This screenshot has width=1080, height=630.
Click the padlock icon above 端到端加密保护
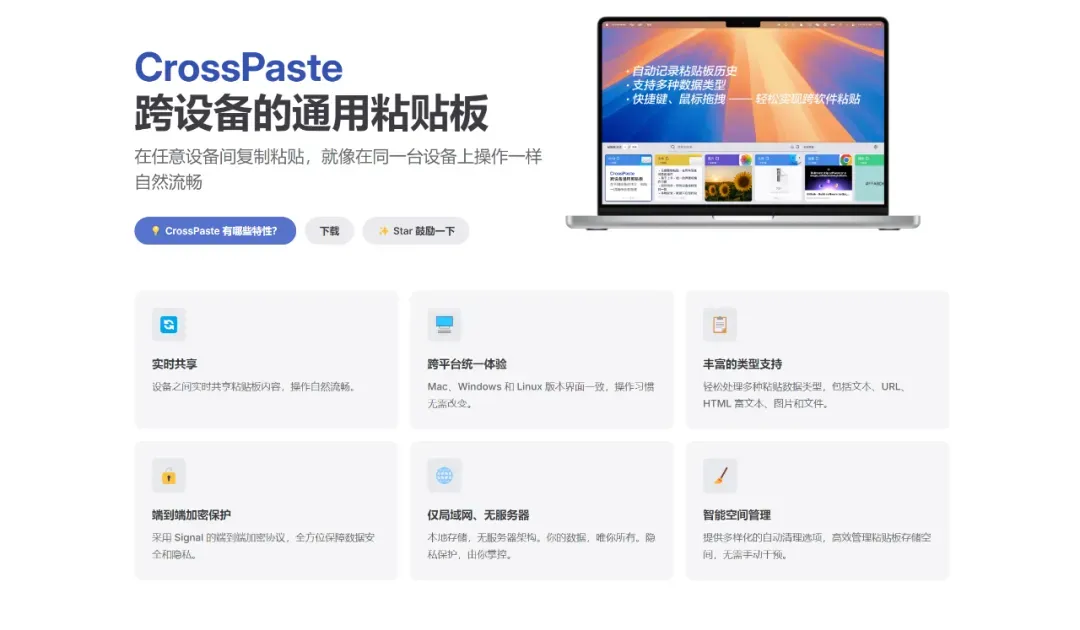click(x=169, y=475)
